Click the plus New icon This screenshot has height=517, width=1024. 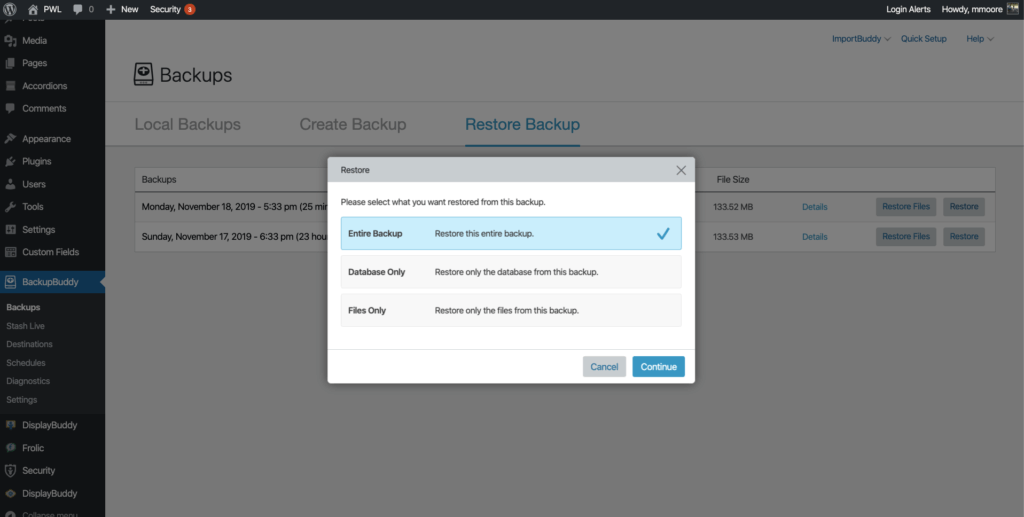tap(111, 10)
